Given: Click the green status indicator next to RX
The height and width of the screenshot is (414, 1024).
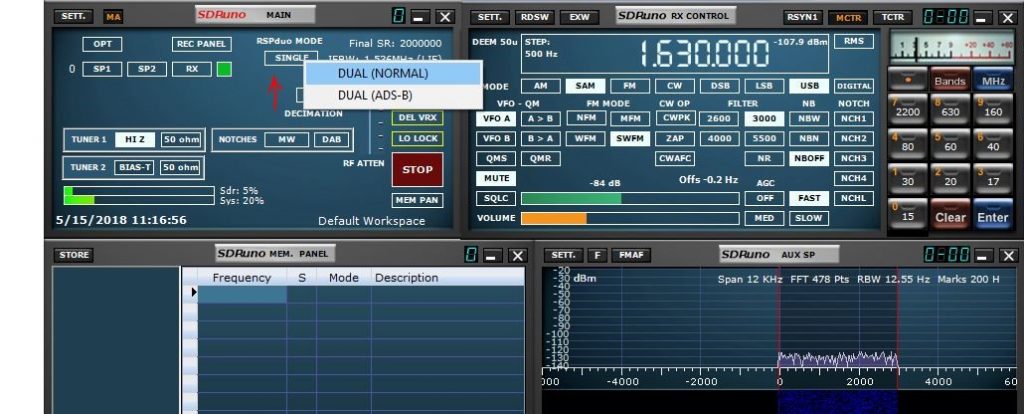Looking at the screenshot, I should (x=224, y=69).
